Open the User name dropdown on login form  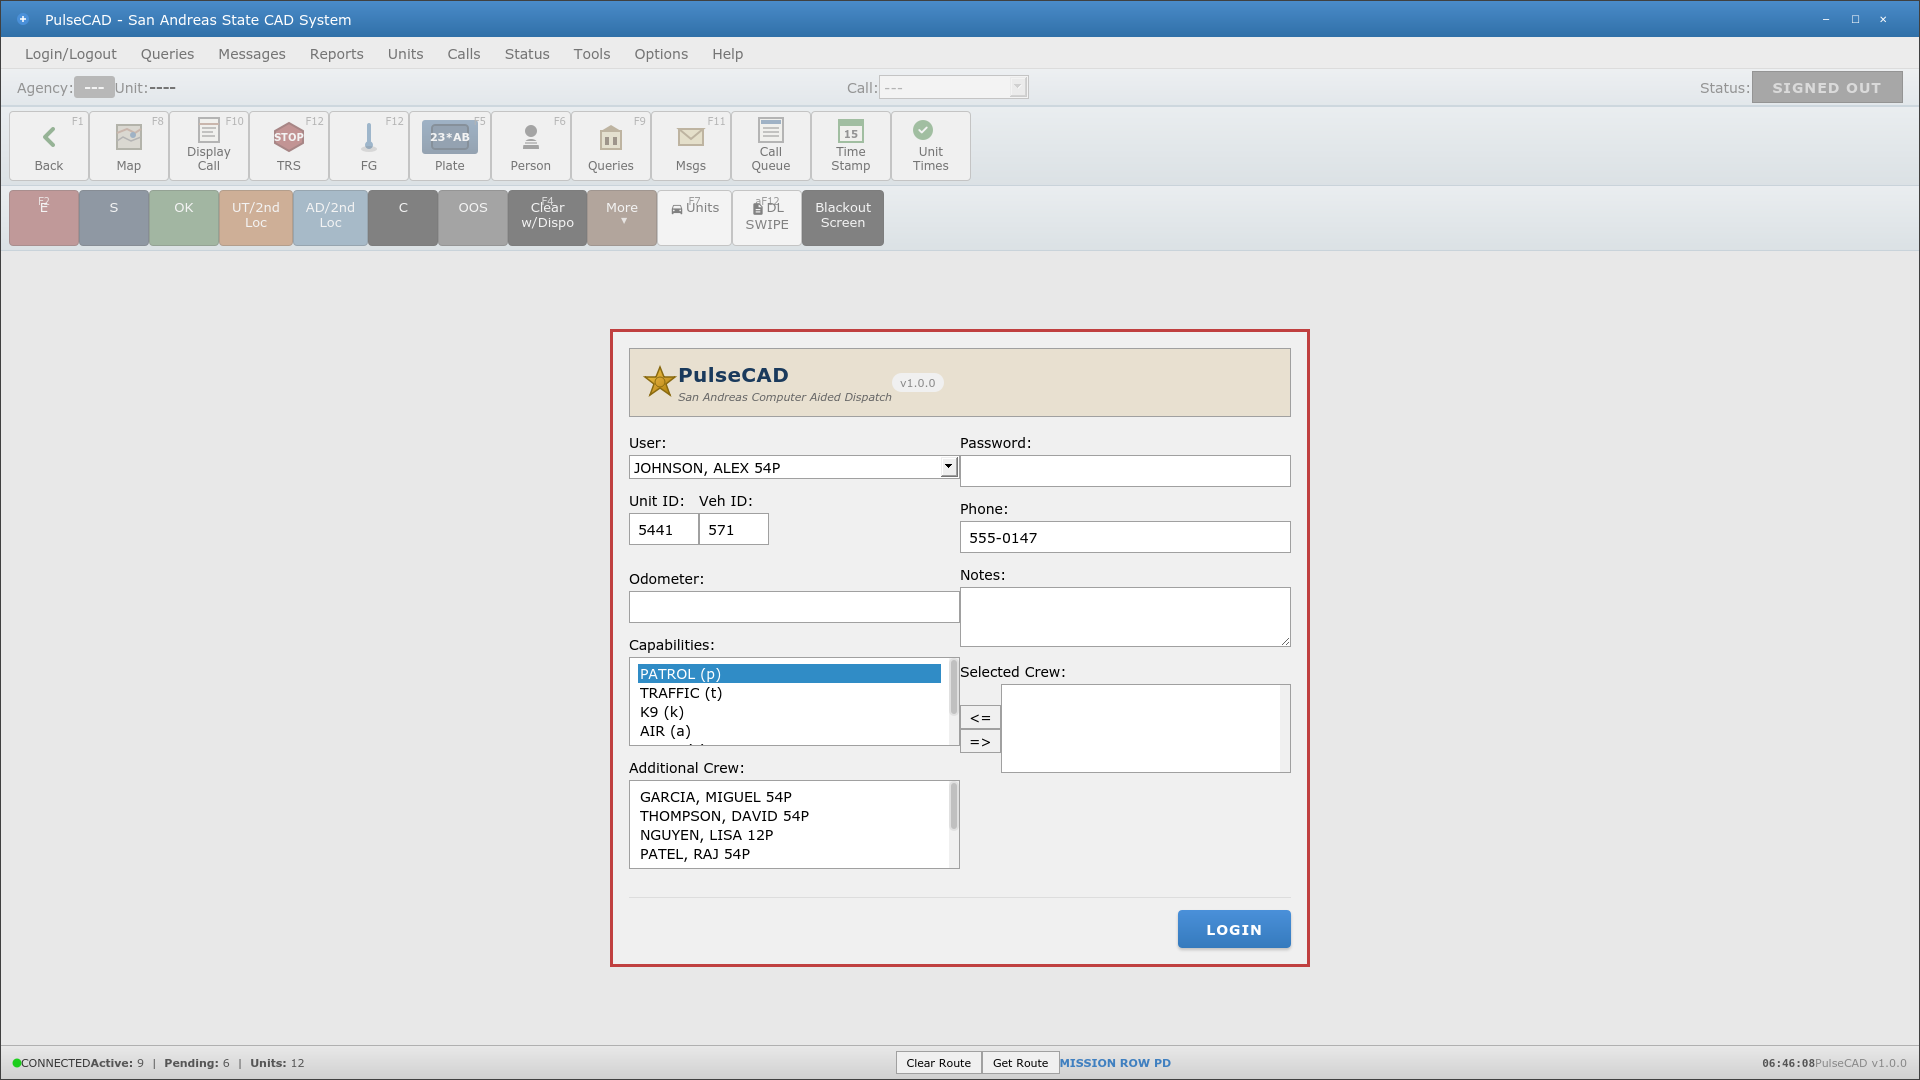[x=947, y=466]
